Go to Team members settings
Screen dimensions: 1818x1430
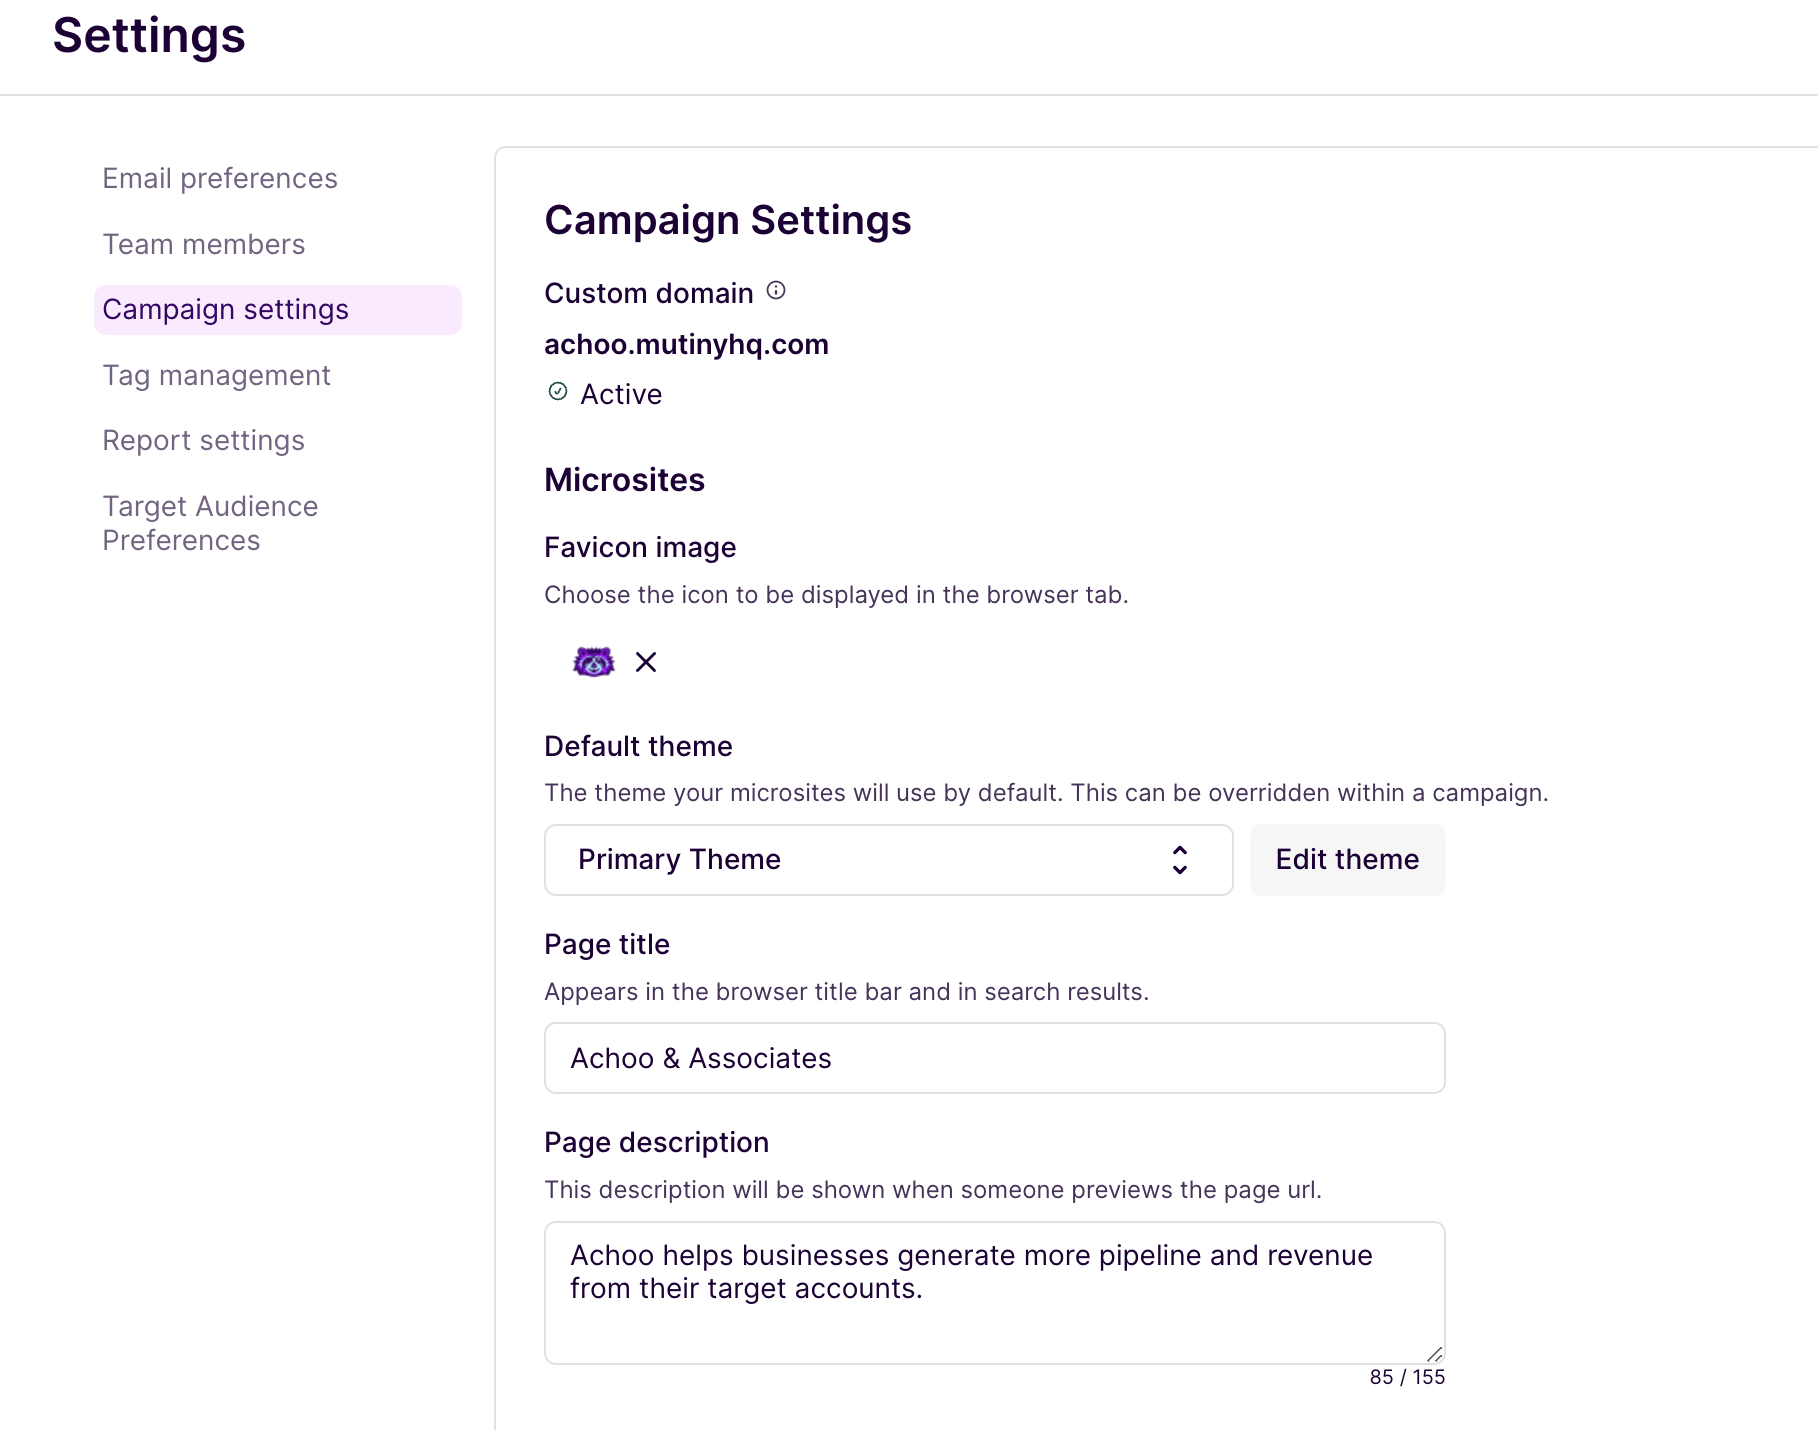204,245
